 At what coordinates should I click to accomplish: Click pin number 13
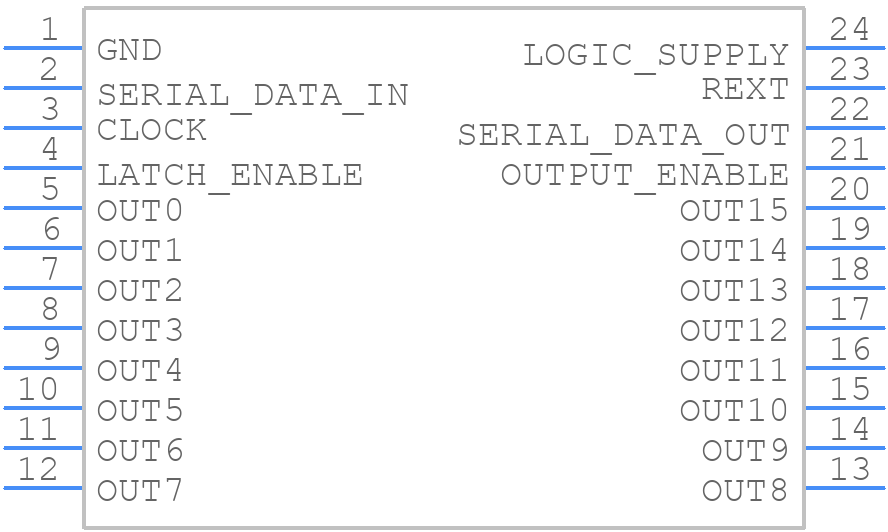(x=849, y=469)
